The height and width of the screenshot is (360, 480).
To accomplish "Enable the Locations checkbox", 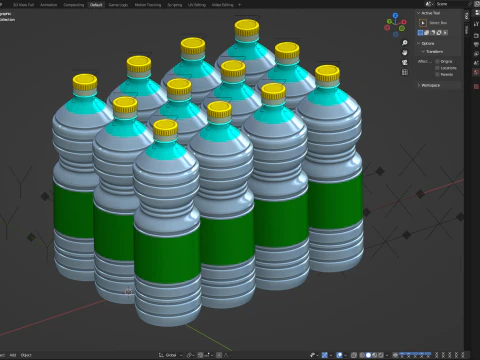I will click(x=437, y=68).
